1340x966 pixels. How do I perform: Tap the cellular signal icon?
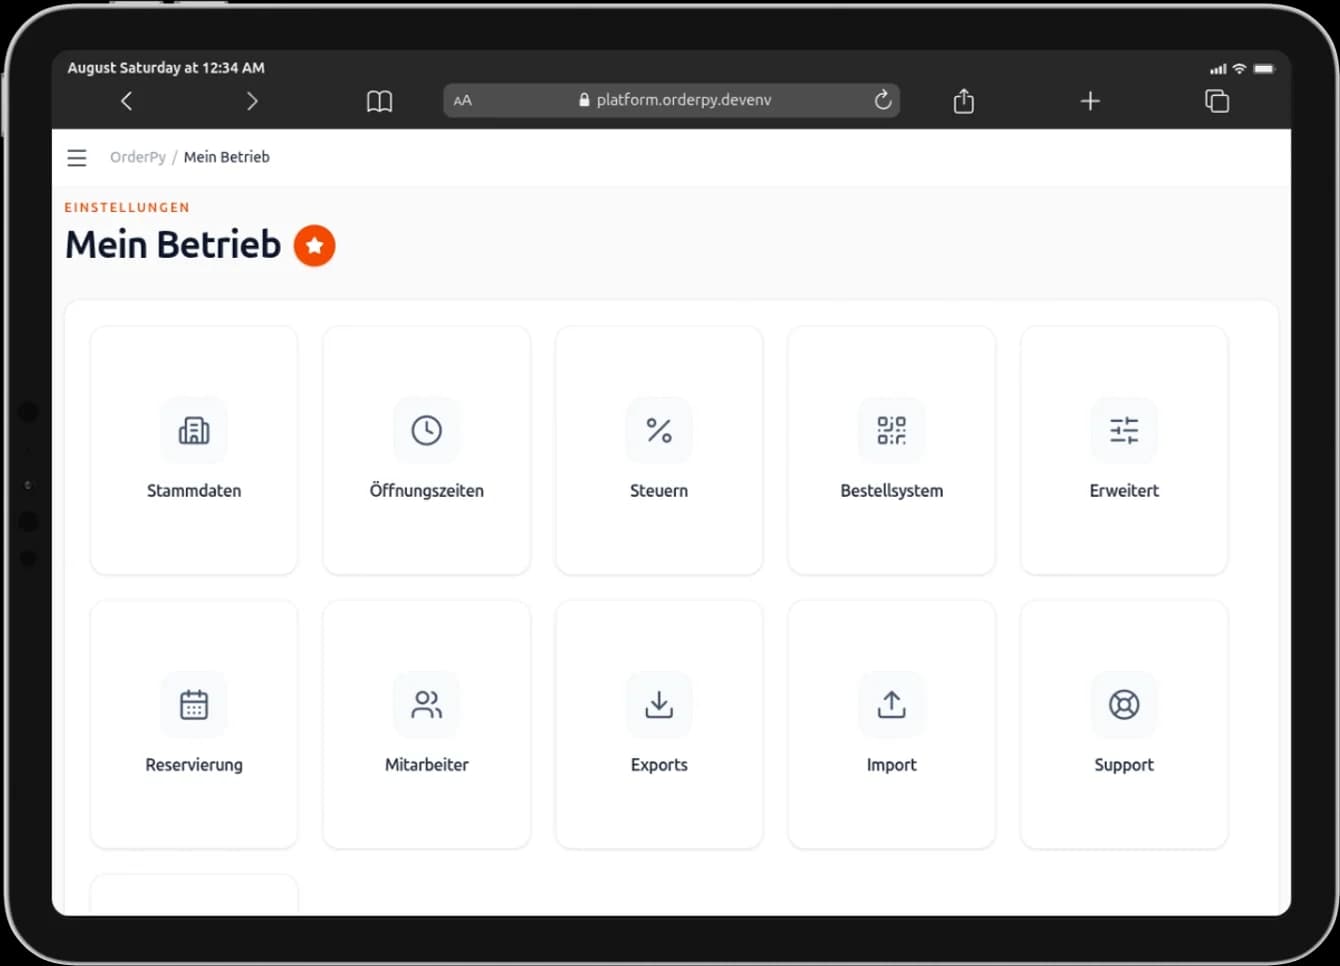pos(1218,69)
